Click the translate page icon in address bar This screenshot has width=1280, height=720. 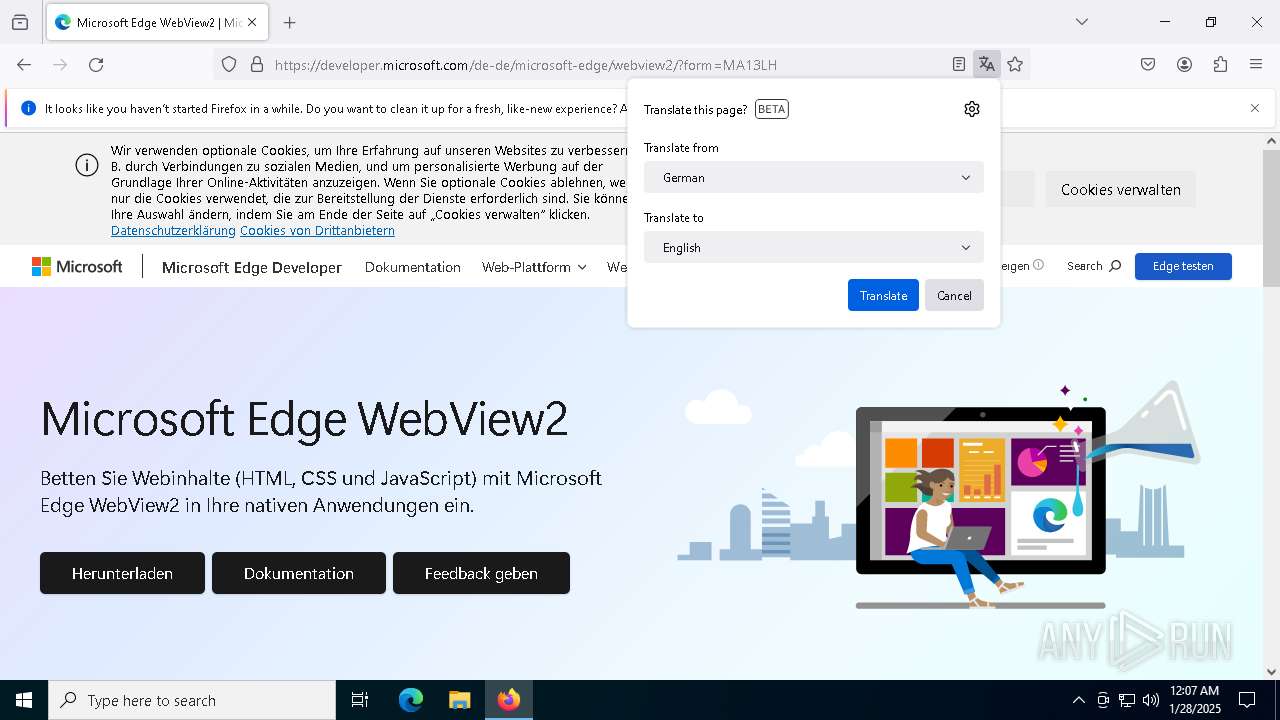tap(987, 64)
